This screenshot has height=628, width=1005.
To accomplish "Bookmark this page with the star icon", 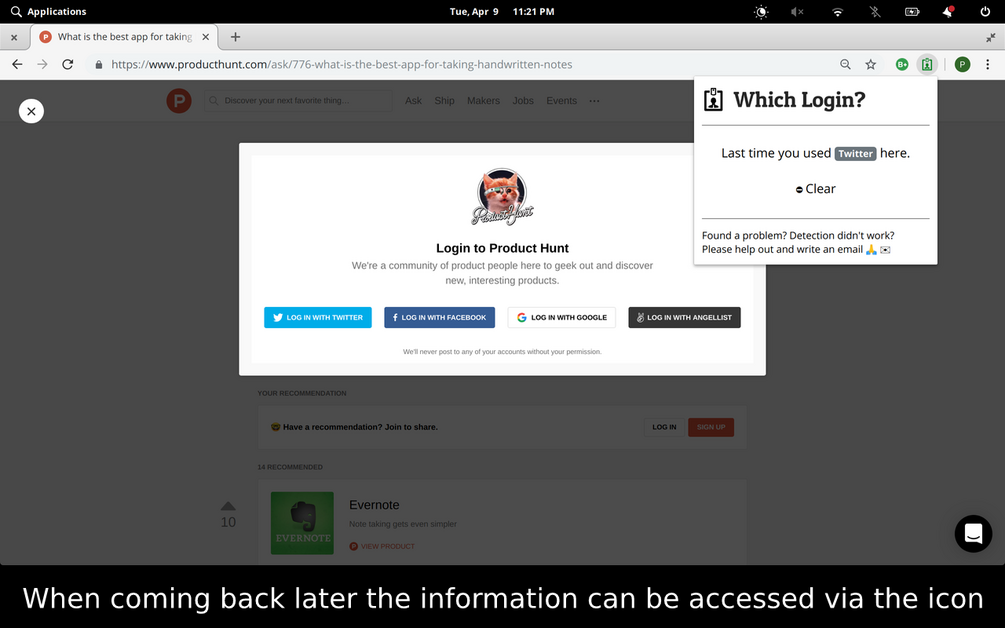I will tap(870, 64).
